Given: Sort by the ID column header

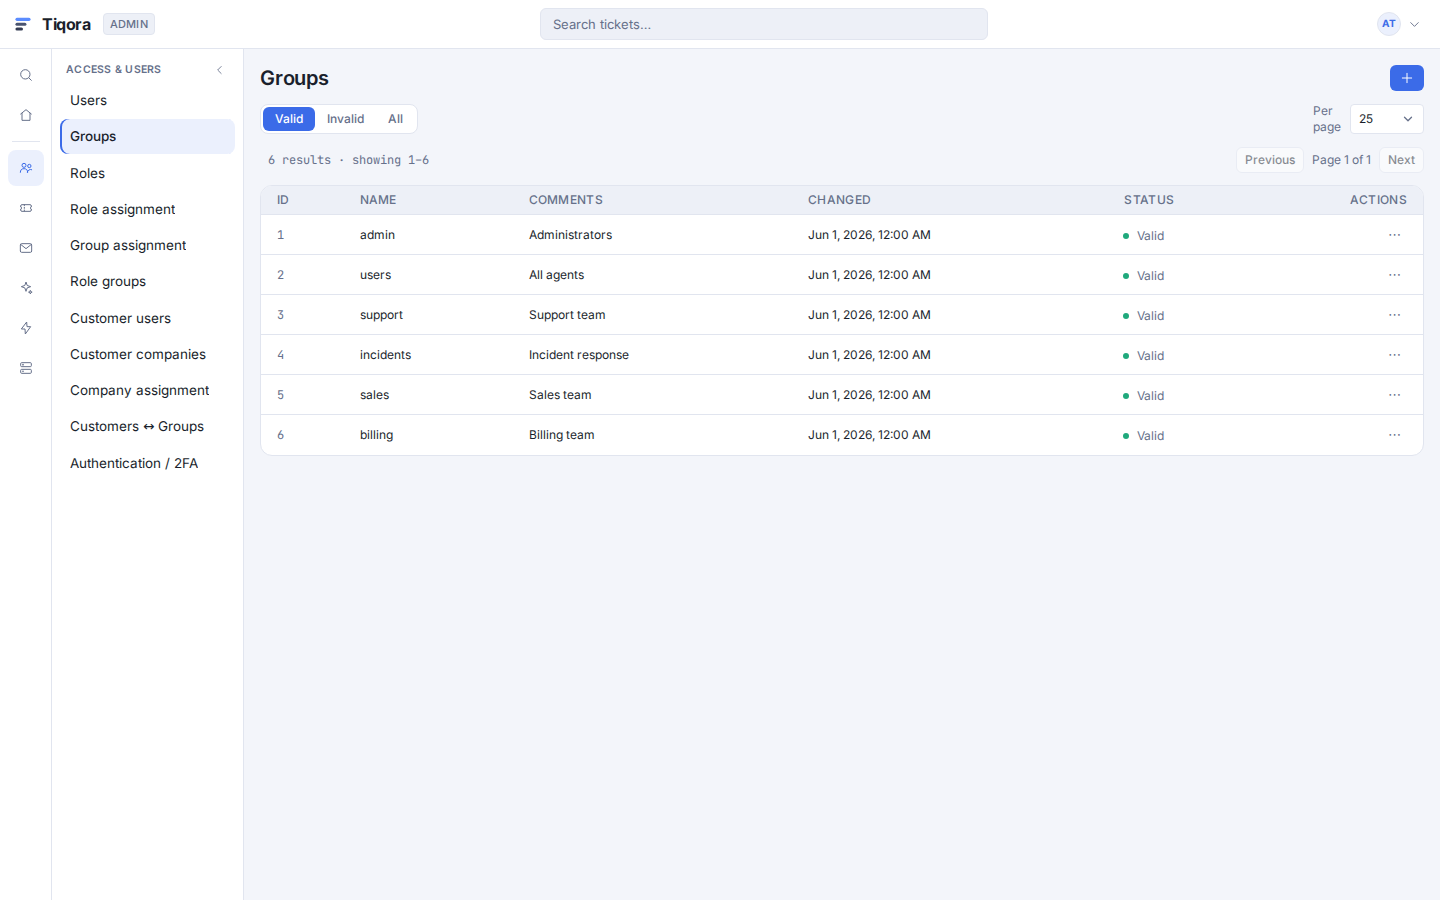Looking at the screenshot, I should click(283, 200).
